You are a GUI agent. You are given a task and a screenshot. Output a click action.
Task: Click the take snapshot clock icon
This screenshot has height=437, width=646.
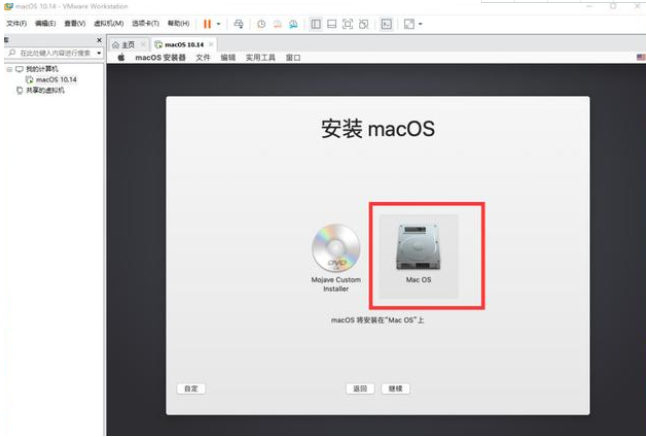262,23
